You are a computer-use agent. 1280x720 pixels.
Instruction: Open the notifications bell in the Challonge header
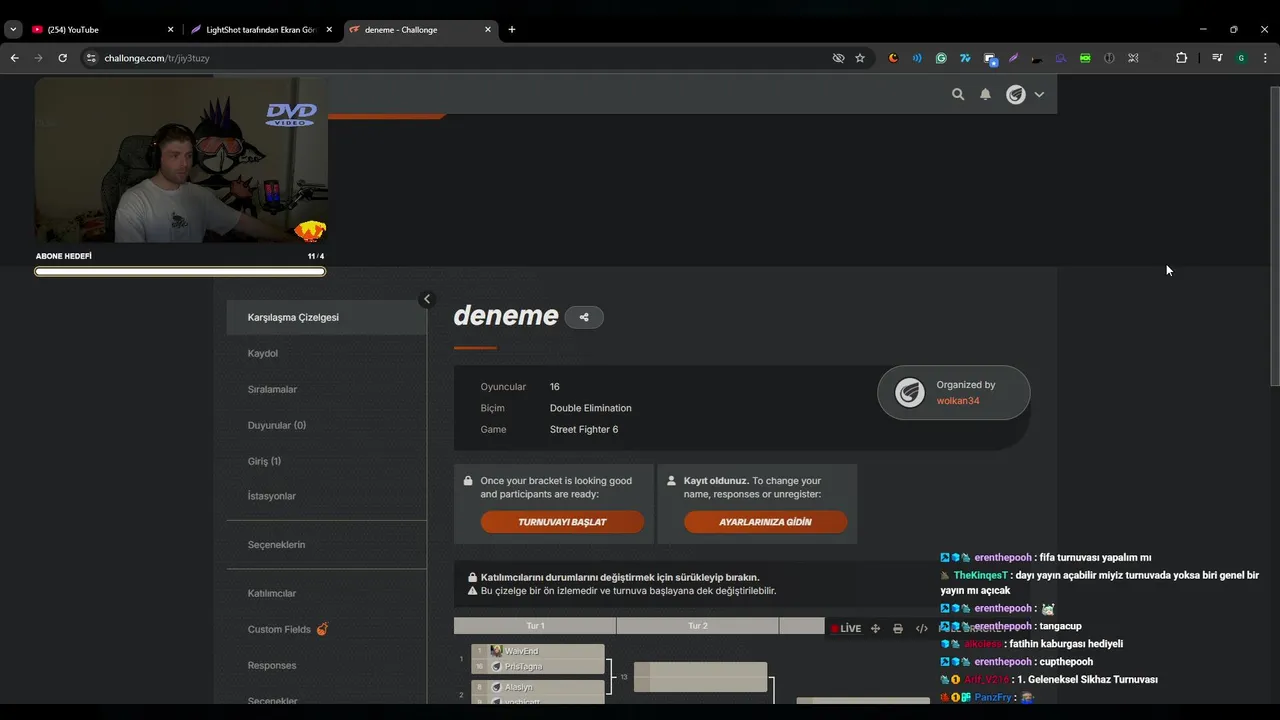pos(985,94)
